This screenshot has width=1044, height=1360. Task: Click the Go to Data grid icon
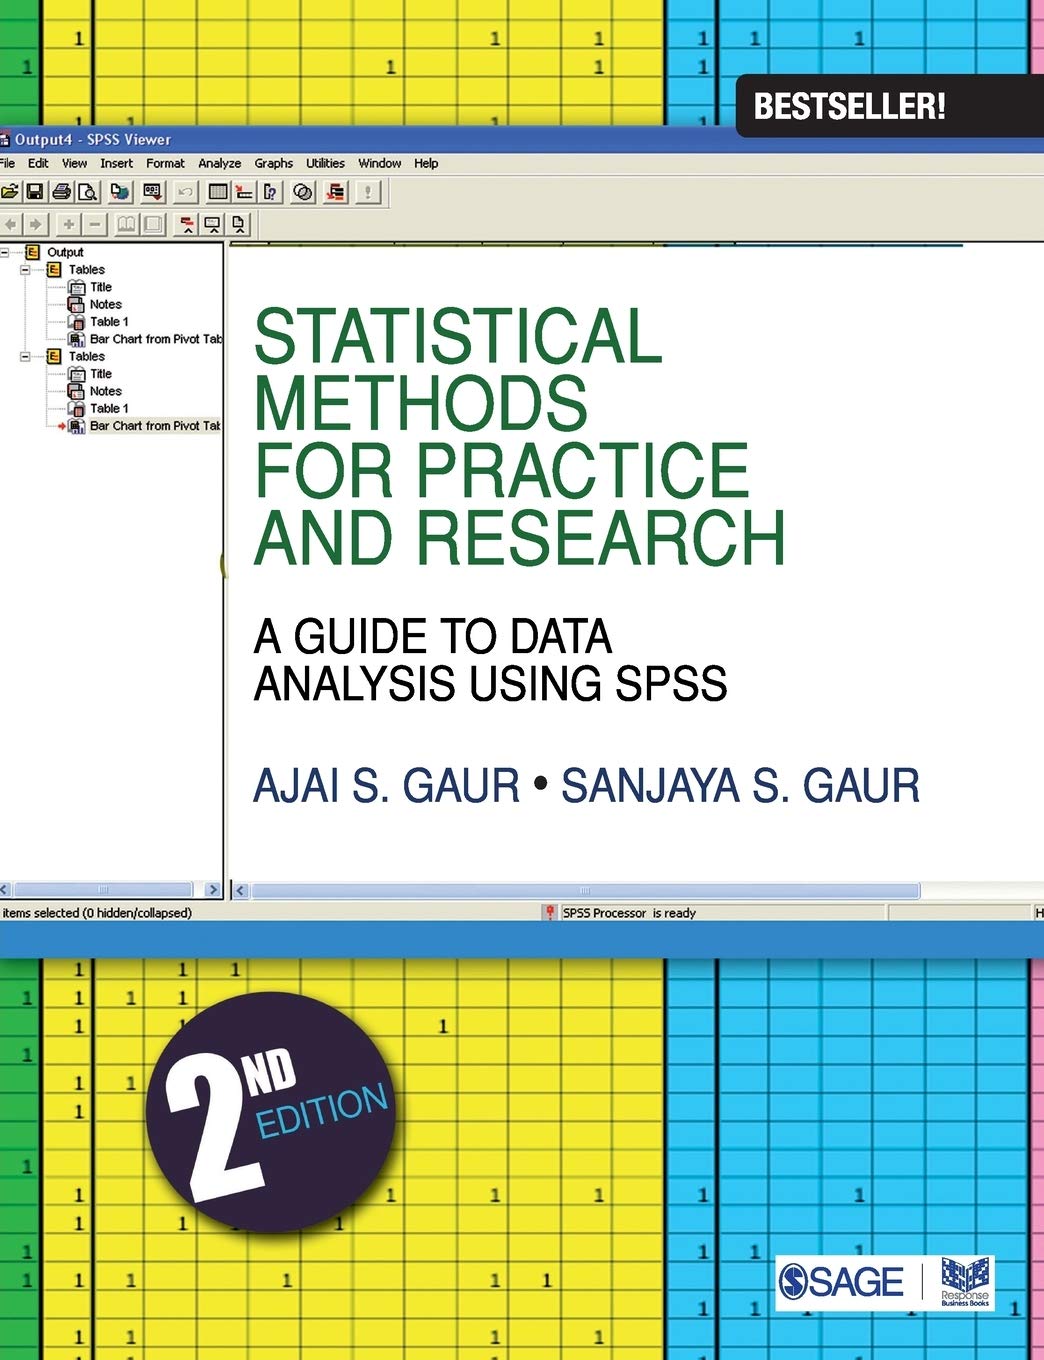coord(218,192)
